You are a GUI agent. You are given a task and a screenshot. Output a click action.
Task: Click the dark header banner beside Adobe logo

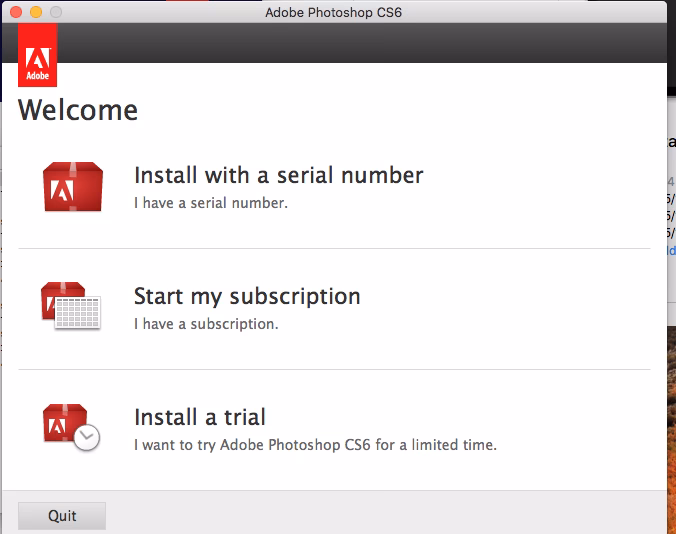[x=360, y=44]
